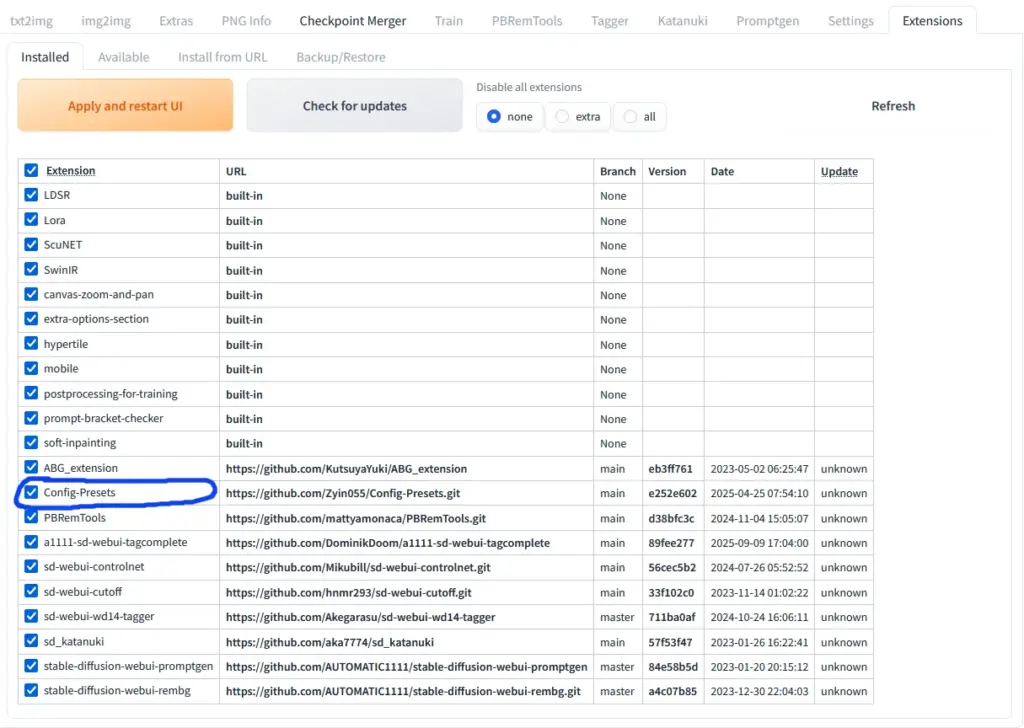Uncheck the sd-webui-controlnet extension
The width and height of the screenshot is (1024, 728).
tap(31, 567)
